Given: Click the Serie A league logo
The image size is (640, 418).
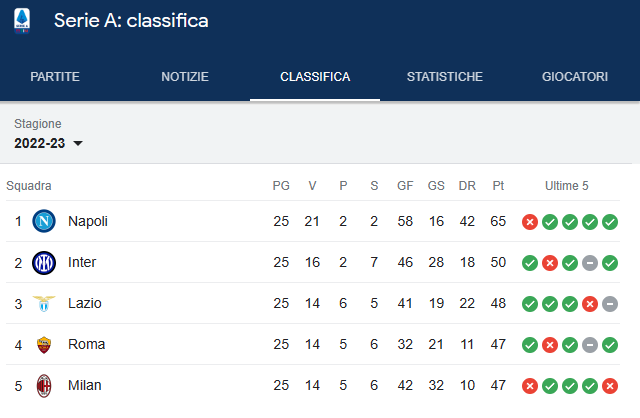Looking at the screenshot, I should (x=22, y=21).
